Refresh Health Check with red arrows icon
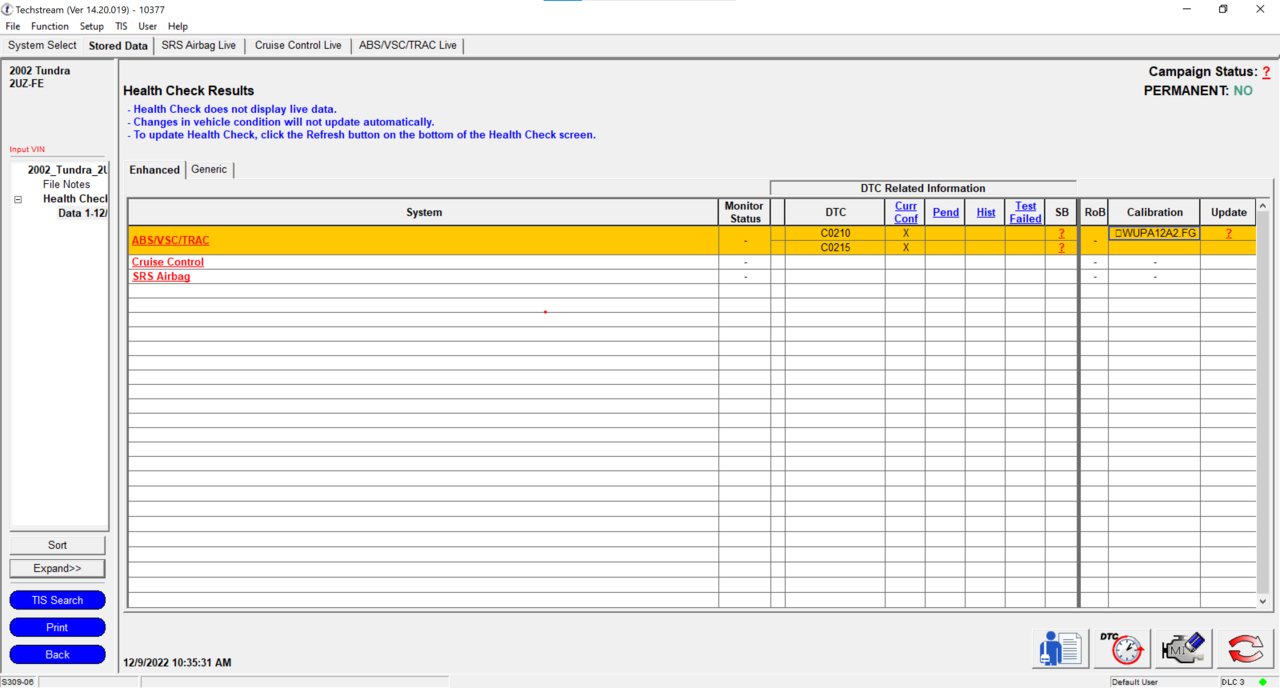Screen dimensions: 1280x688 coord(1246,649)
